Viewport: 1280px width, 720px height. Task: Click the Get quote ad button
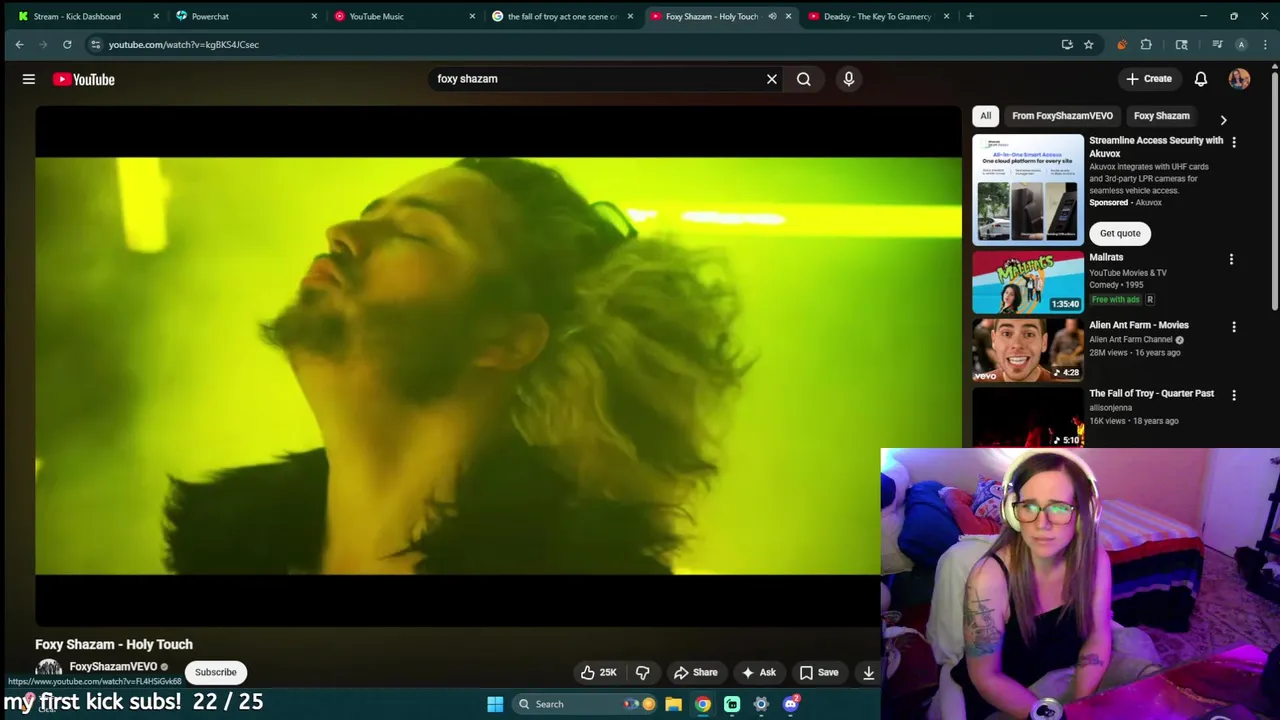coord(1120,233)
